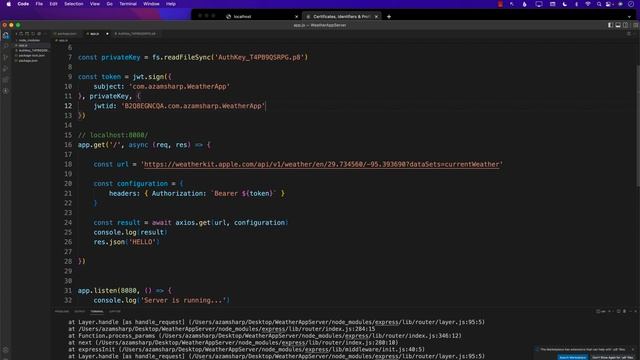
Task: Click Collapse Folders icon in Explorer
Action: coord(39,34)
